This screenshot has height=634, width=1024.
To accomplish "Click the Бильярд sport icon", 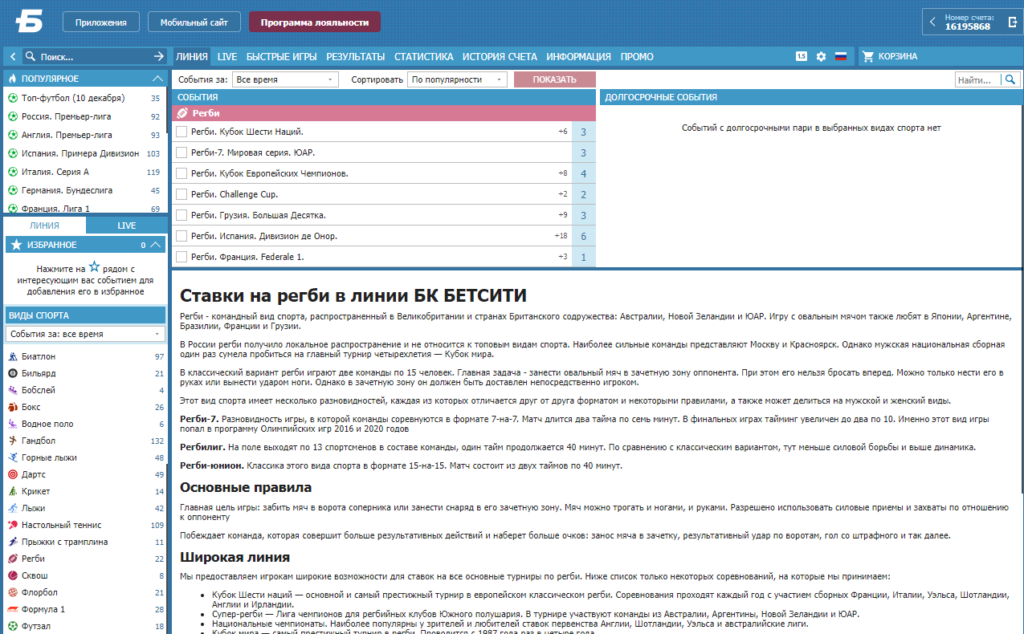I will (12, 373).
